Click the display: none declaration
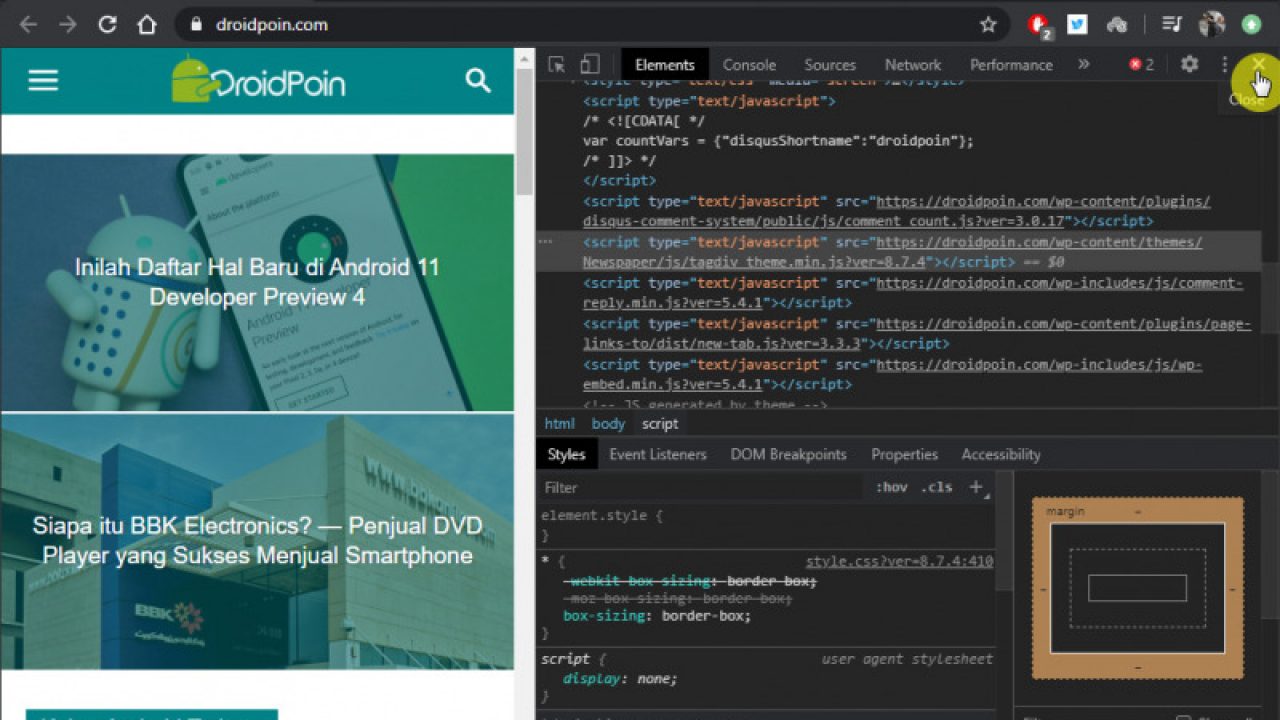1280x720 pixels. coord(620,679)
